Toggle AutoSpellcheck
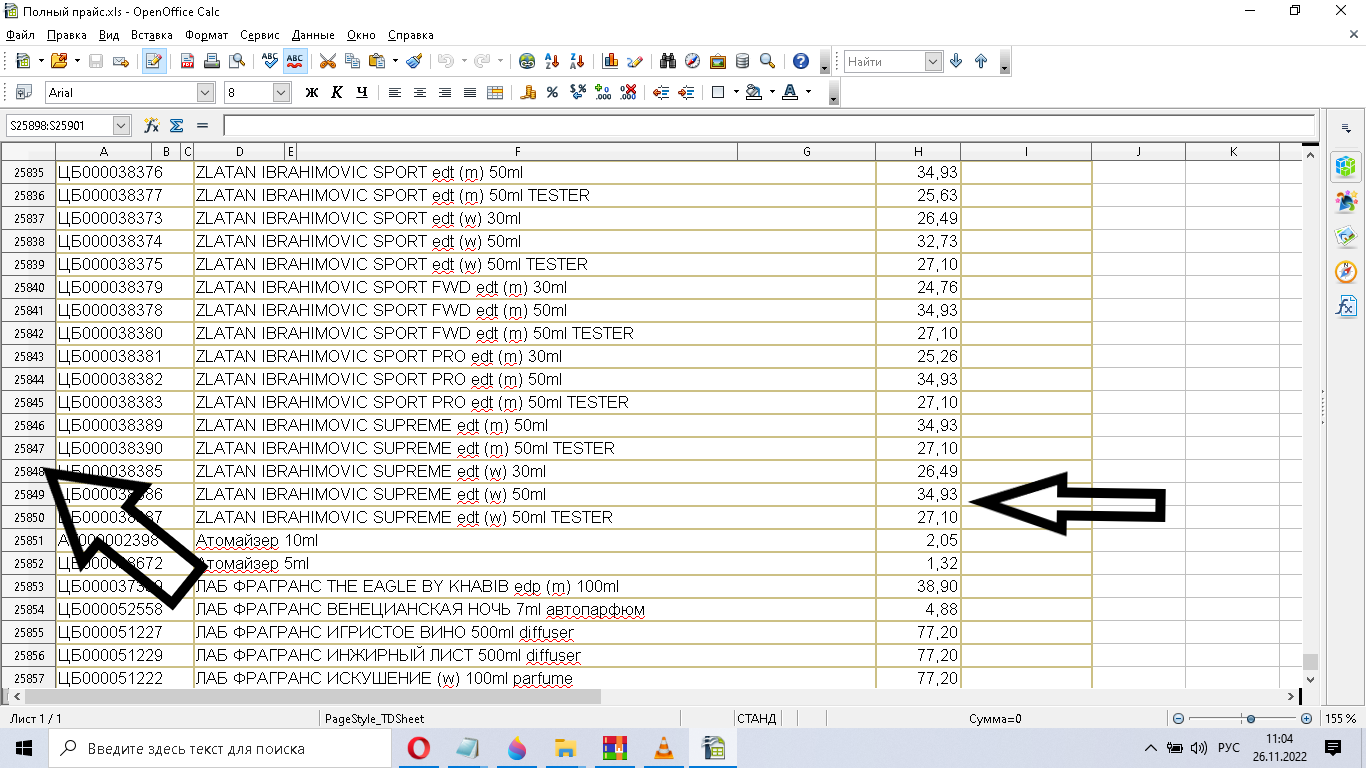 pos(295,61)
